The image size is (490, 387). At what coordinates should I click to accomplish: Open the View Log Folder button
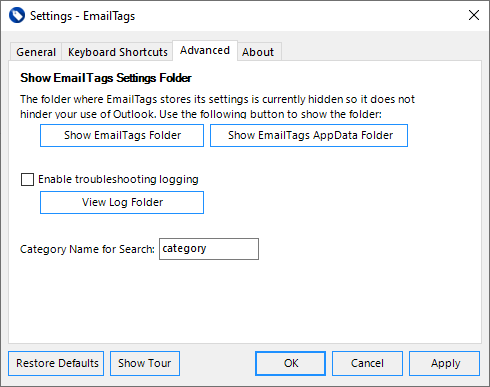tap(122, 202)
